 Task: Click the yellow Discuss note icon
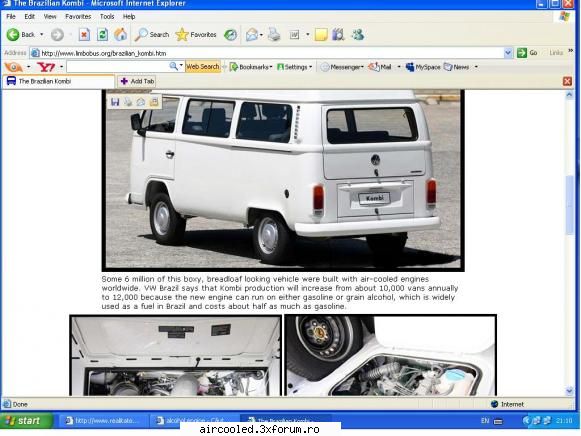(x=321, y=35)
